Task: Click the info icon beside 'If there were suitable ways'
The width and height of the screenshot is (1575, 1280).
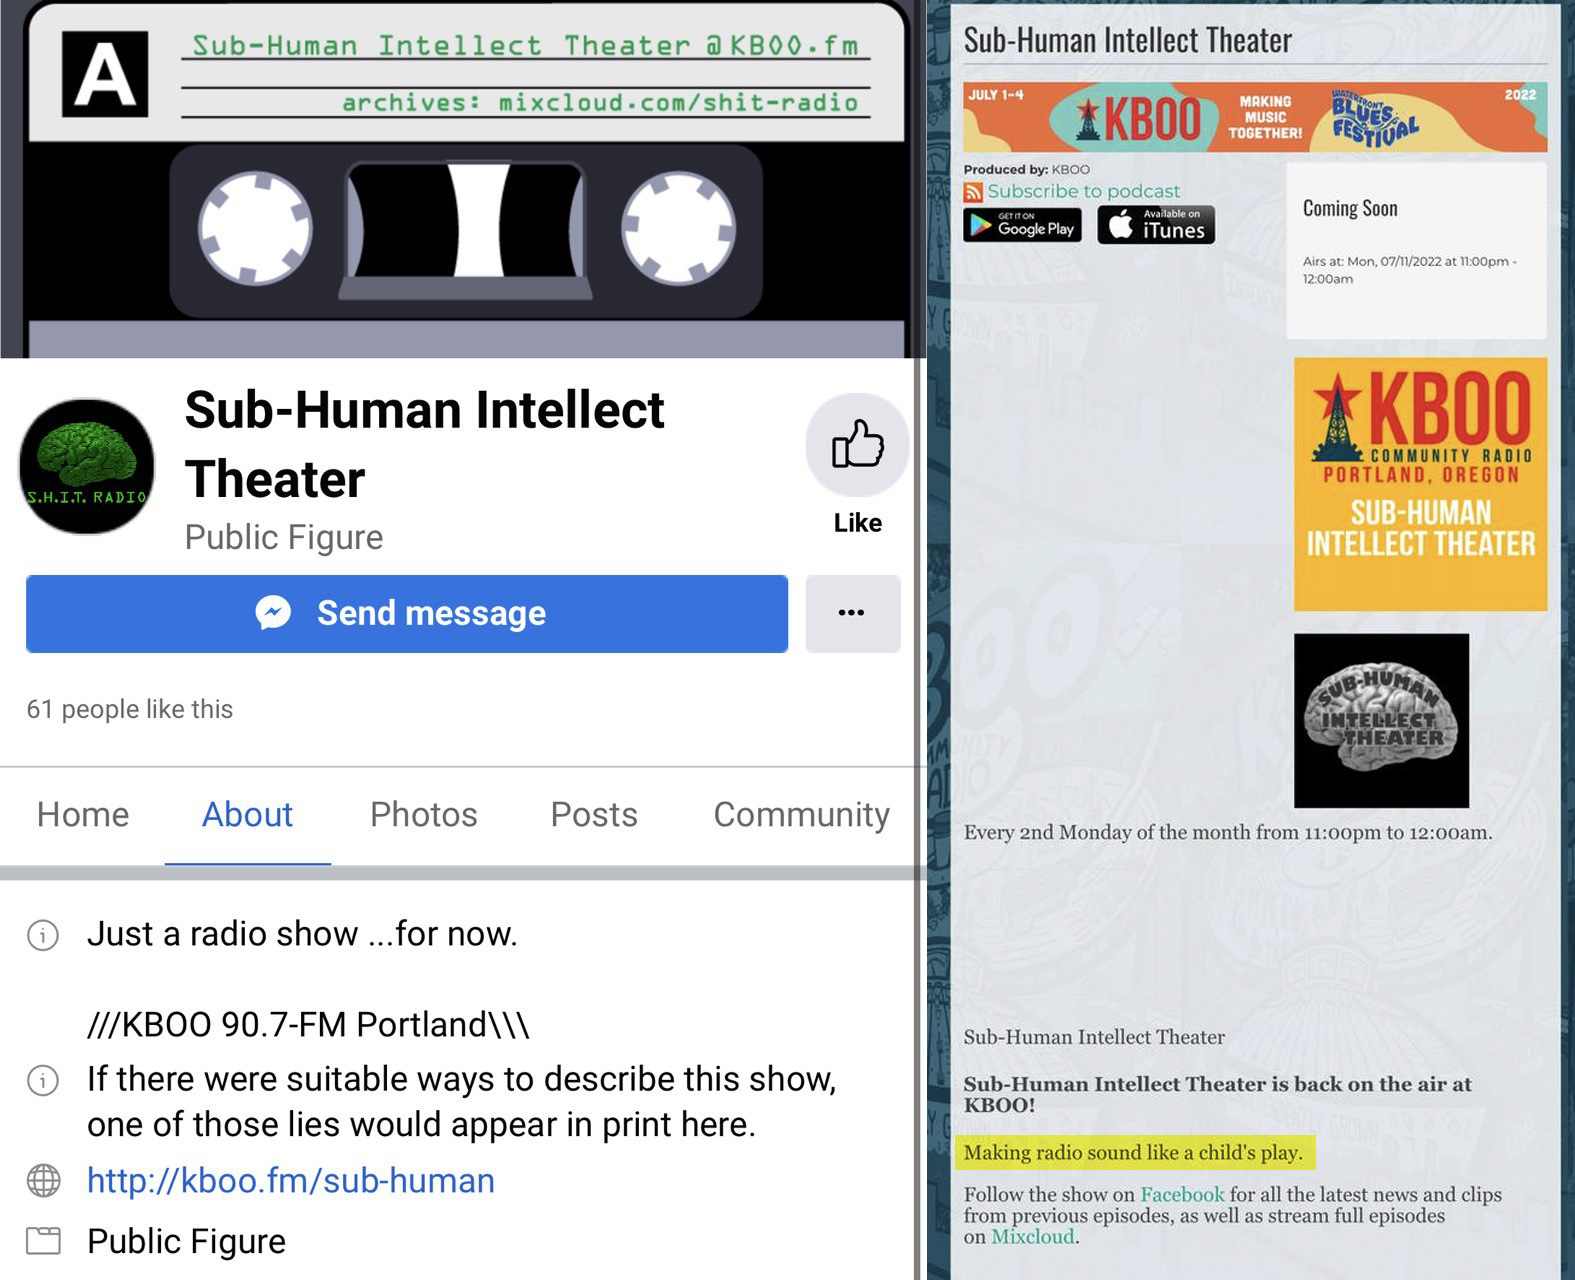Action: click(x=43, y=1080)
